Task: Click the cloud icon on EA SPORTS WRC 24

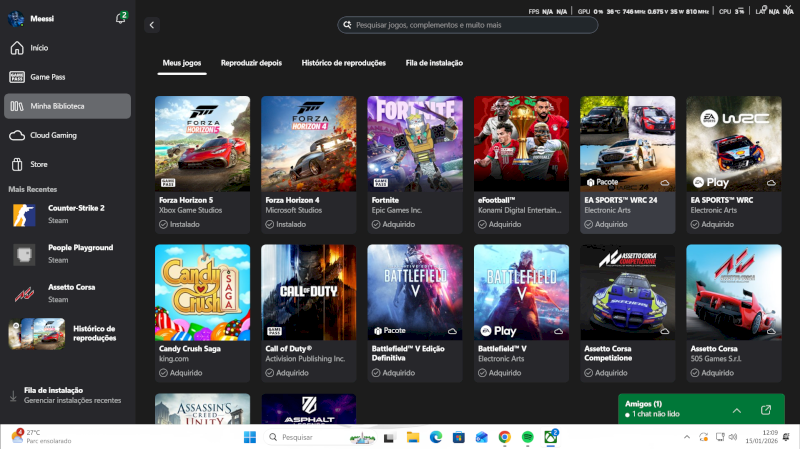Action: point(665,183)
